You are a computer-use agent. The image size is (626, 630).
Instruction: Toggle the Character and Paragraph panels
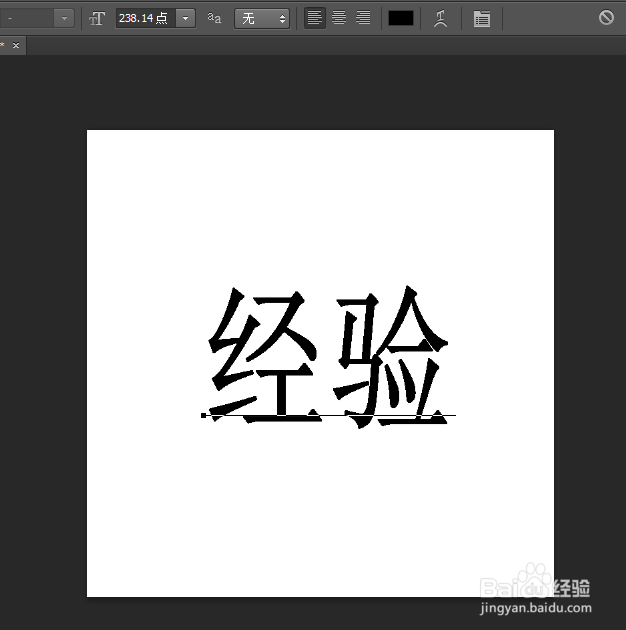(482, 18)
